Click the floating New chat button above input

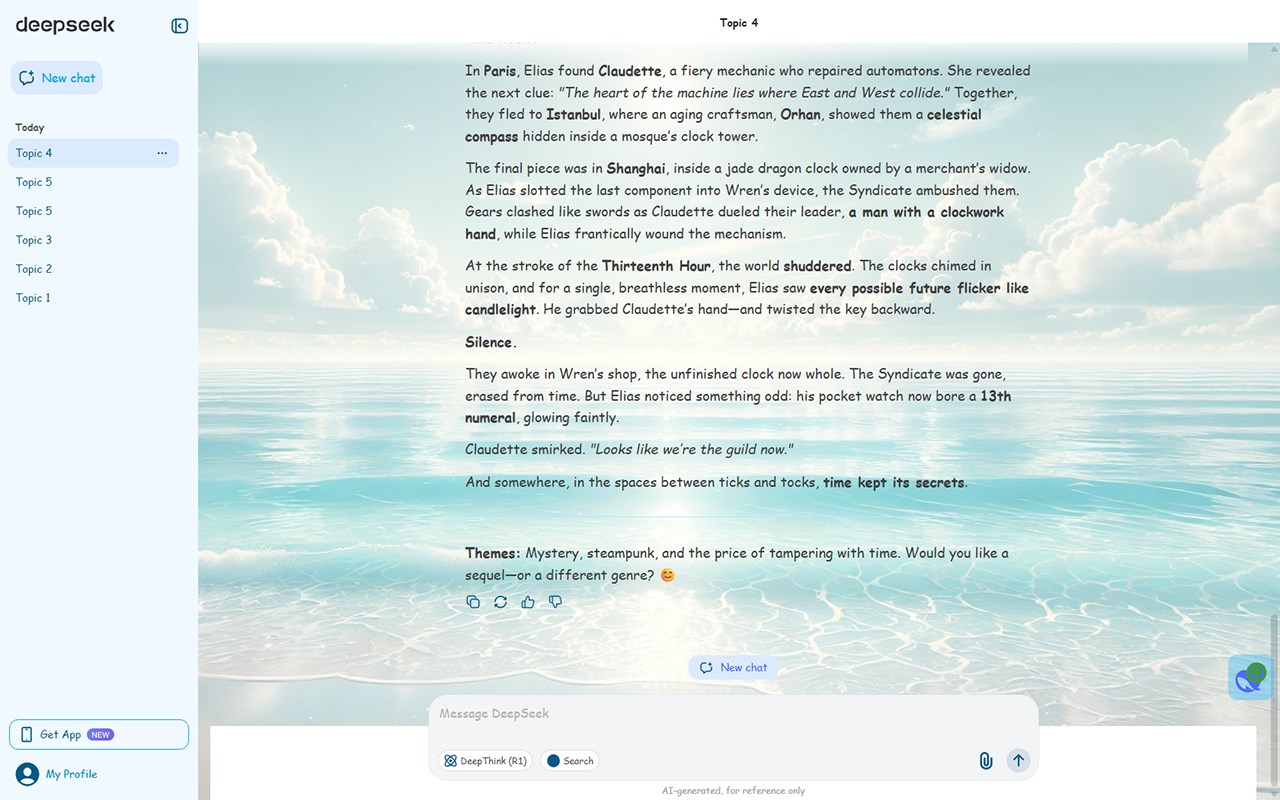click(733, 667)
